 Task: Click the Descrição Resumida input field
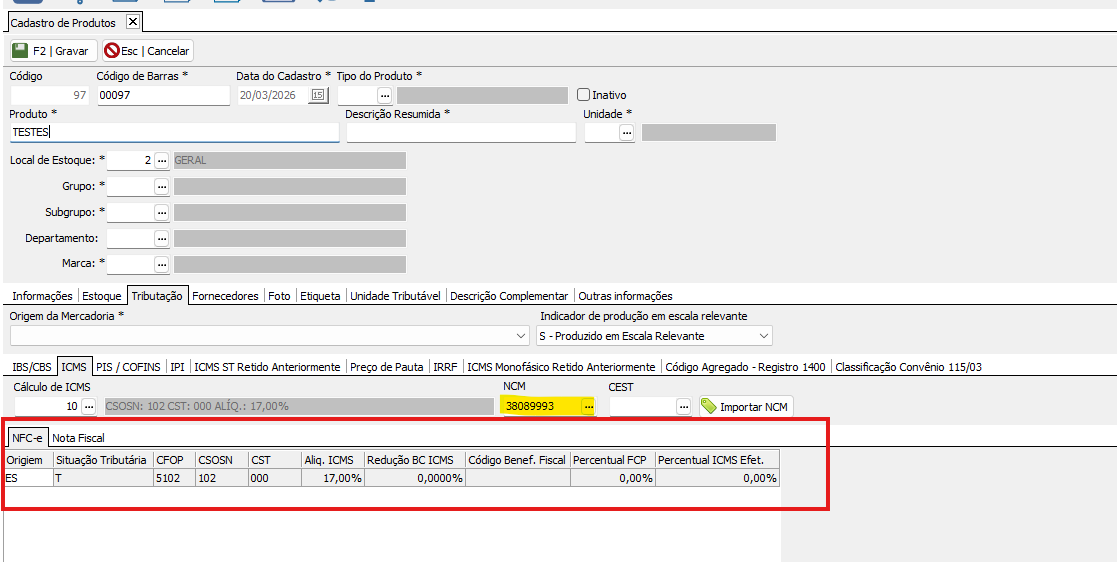(460, 132)
